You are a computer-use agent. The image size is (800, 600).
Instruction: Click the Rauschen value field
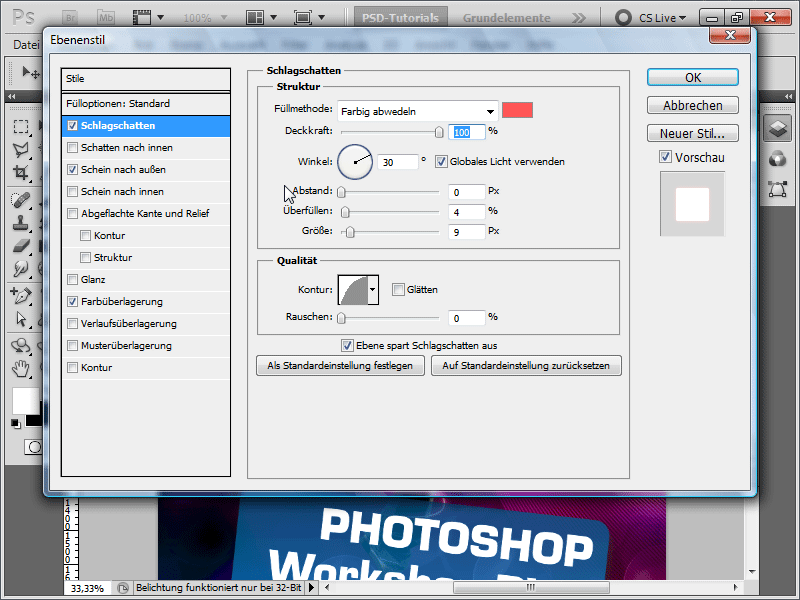click(x=466, y=318)
